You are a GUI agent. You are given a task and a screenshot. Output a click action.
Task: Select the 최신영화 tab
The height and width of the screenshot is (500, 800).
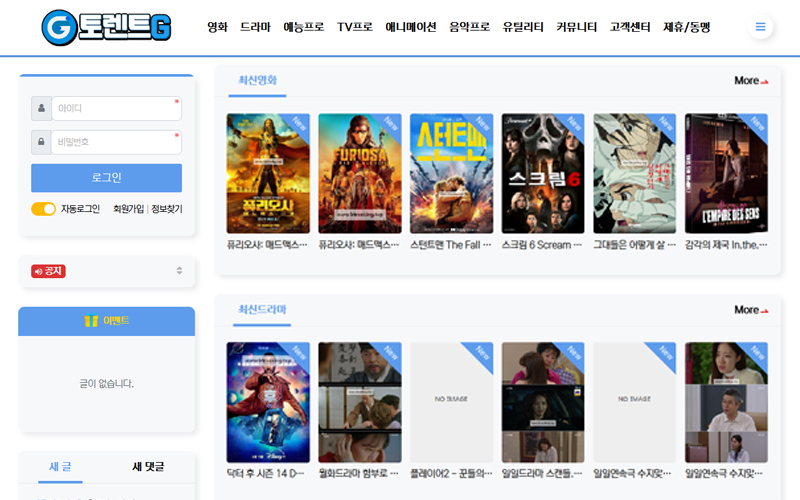[x=257, y=81]
